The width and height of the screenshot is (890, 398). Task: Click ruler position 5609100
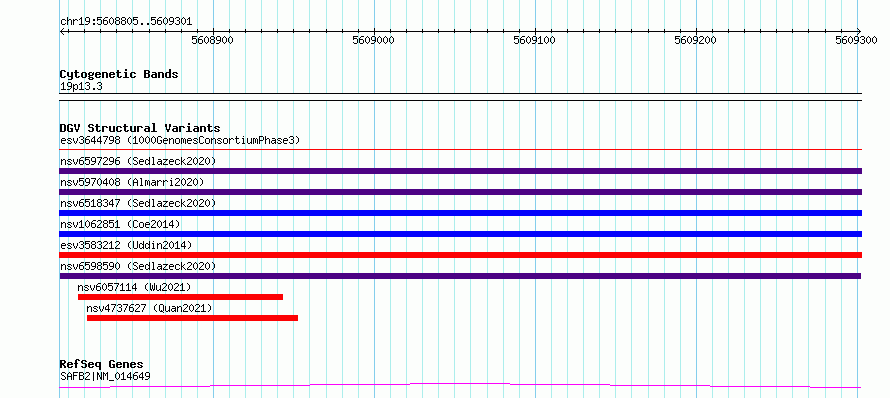(x=535, y=40)
